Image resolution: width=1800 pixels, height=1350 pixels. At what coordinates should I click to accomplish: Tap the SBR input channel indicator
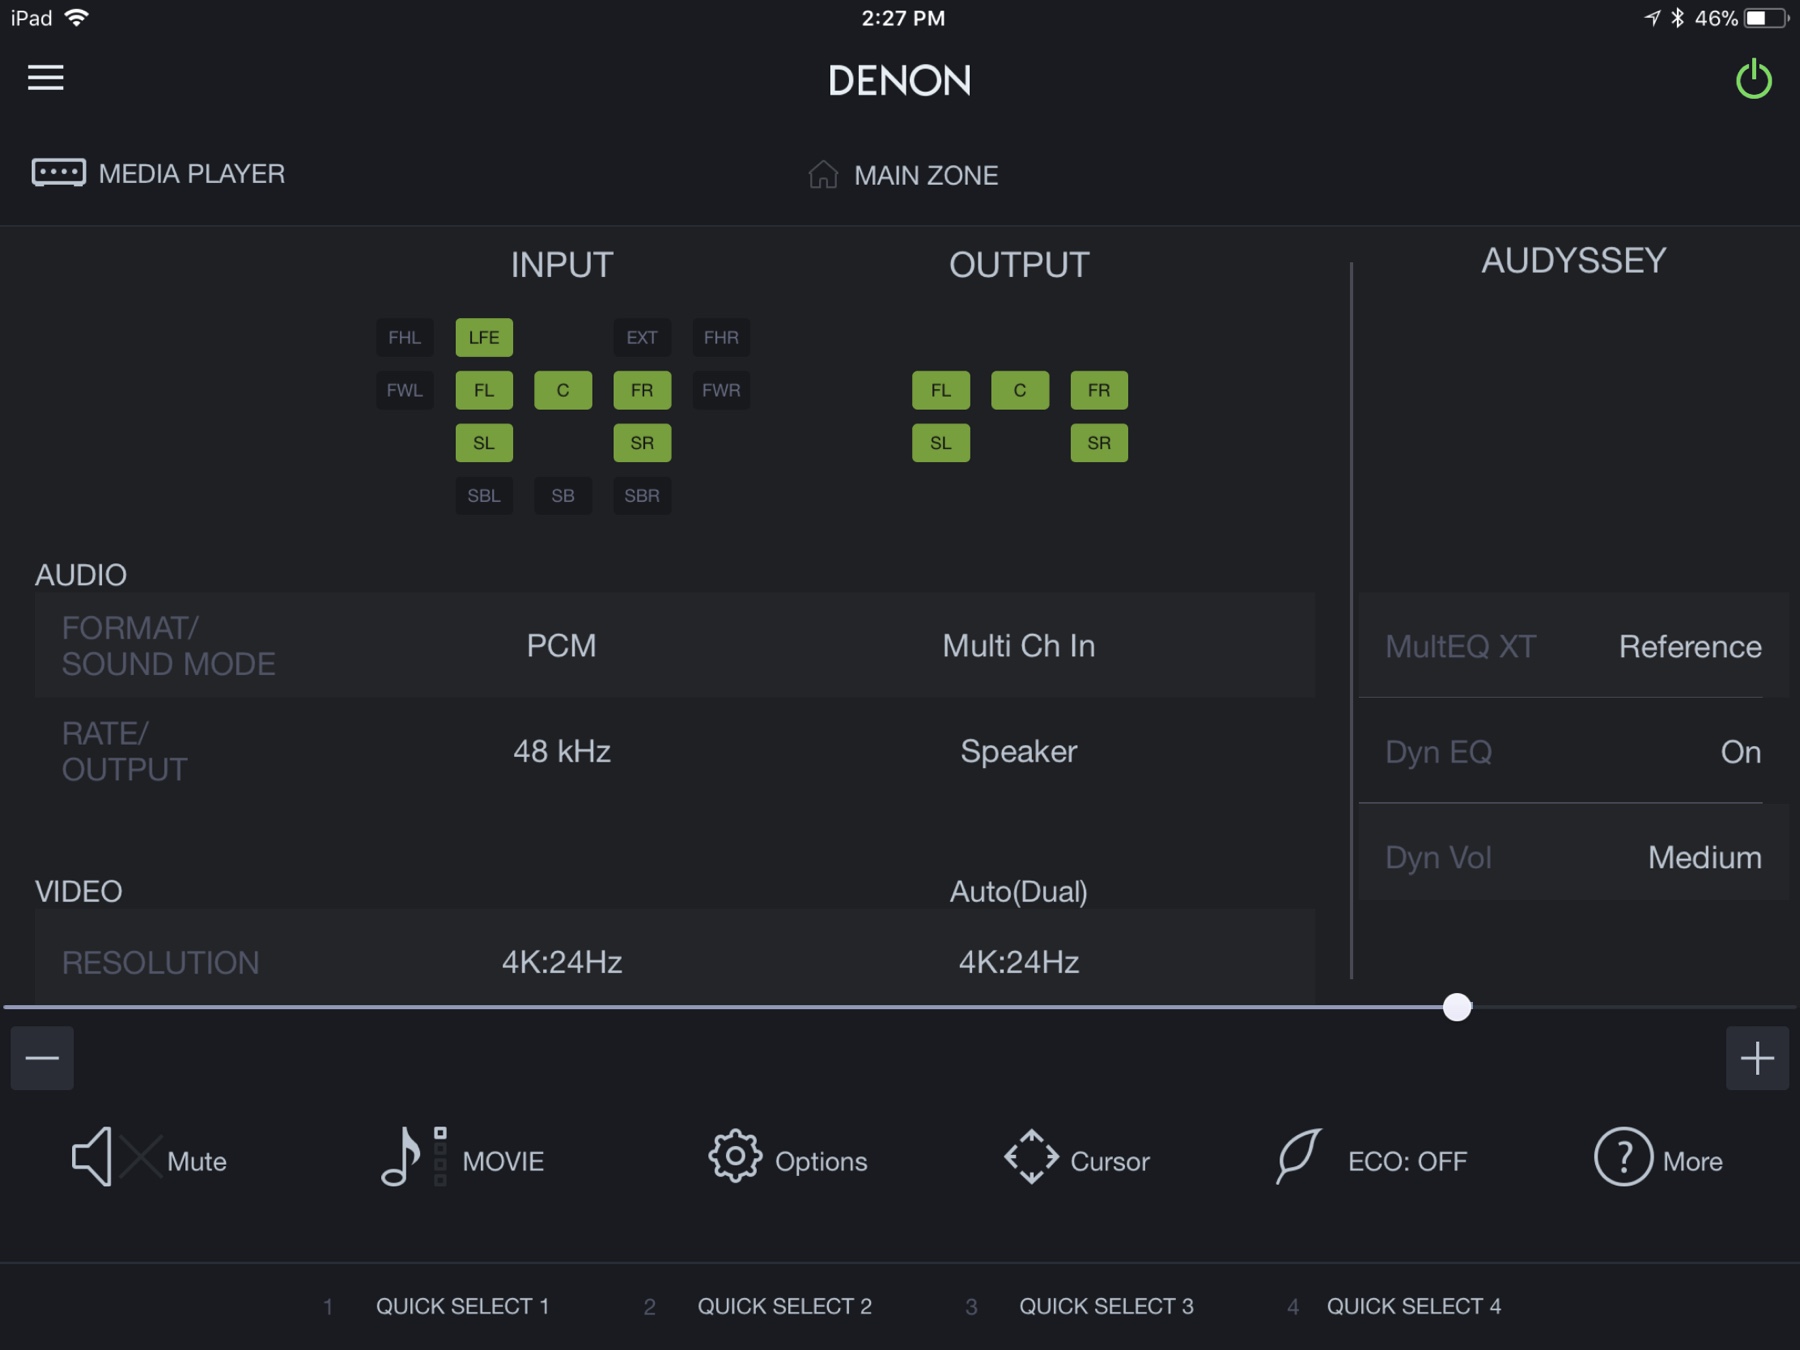tap(642, 496)
